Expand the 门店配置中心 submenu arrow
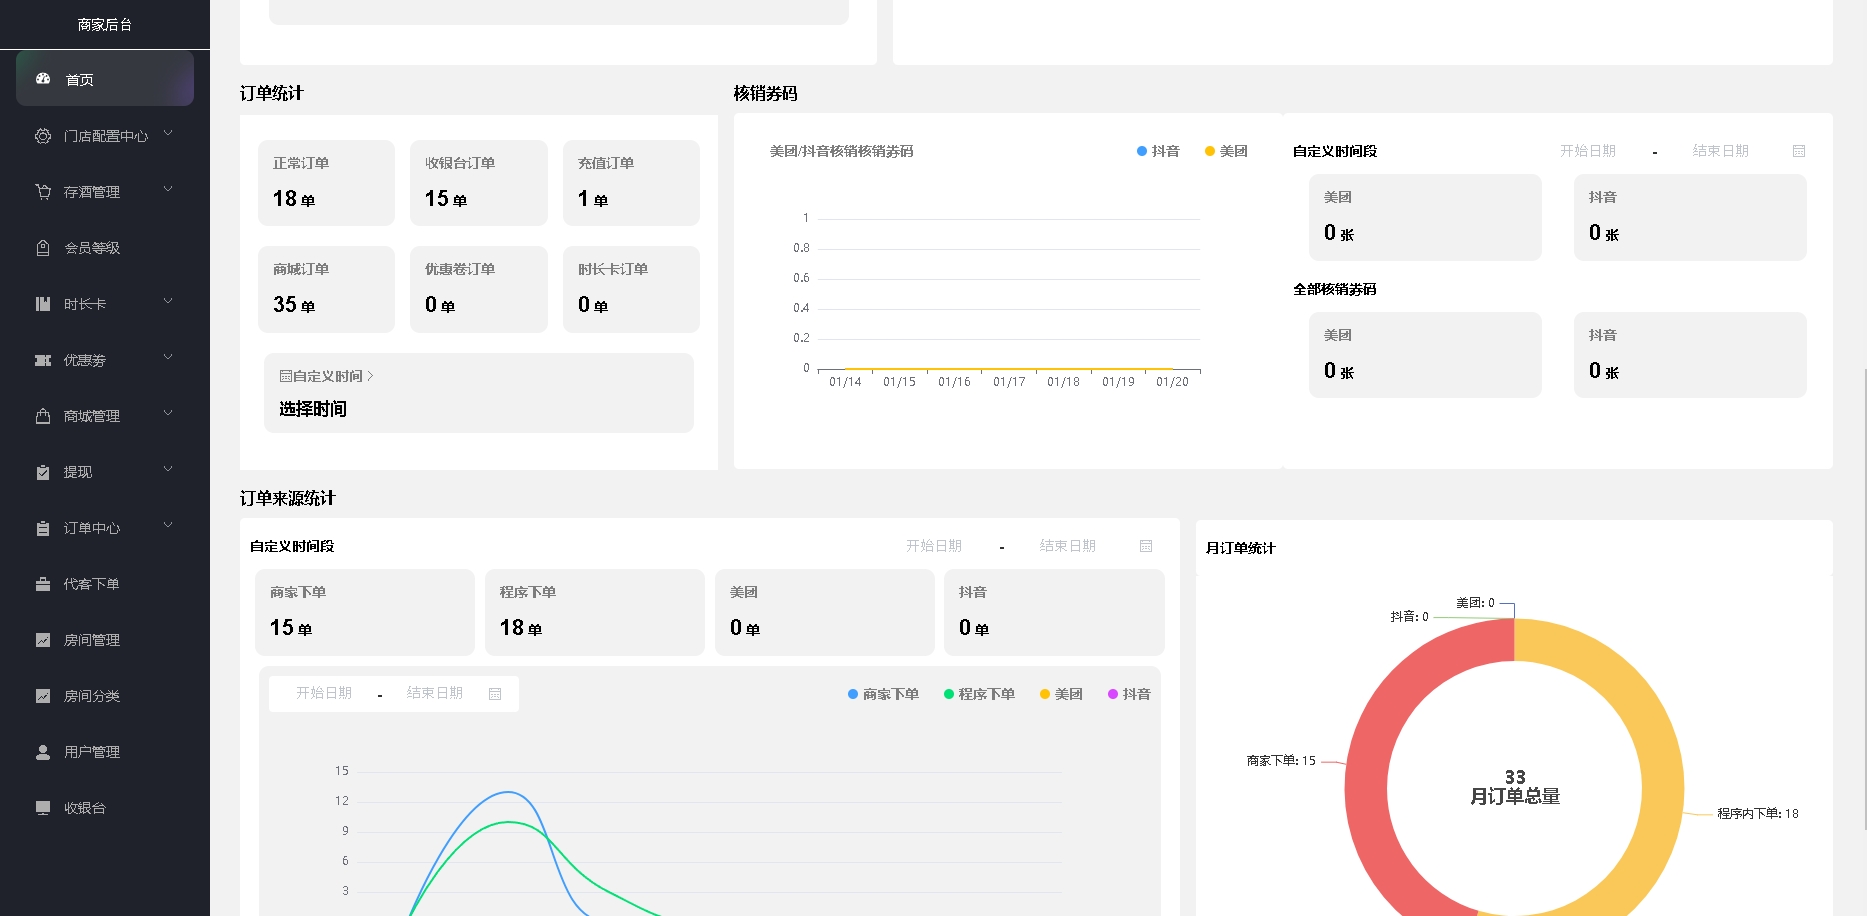Viewport: 1867px width, 916px height. [168, 133]
